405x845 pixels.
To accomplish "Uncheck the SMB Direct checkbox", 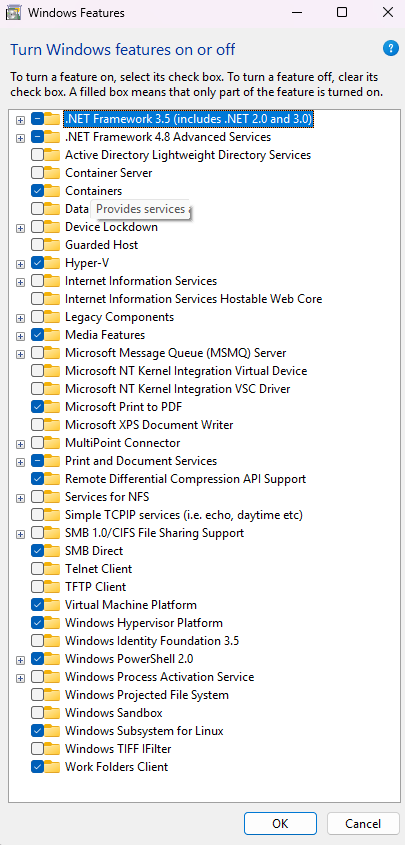I will pyautogui.click(x=38, y=551).
